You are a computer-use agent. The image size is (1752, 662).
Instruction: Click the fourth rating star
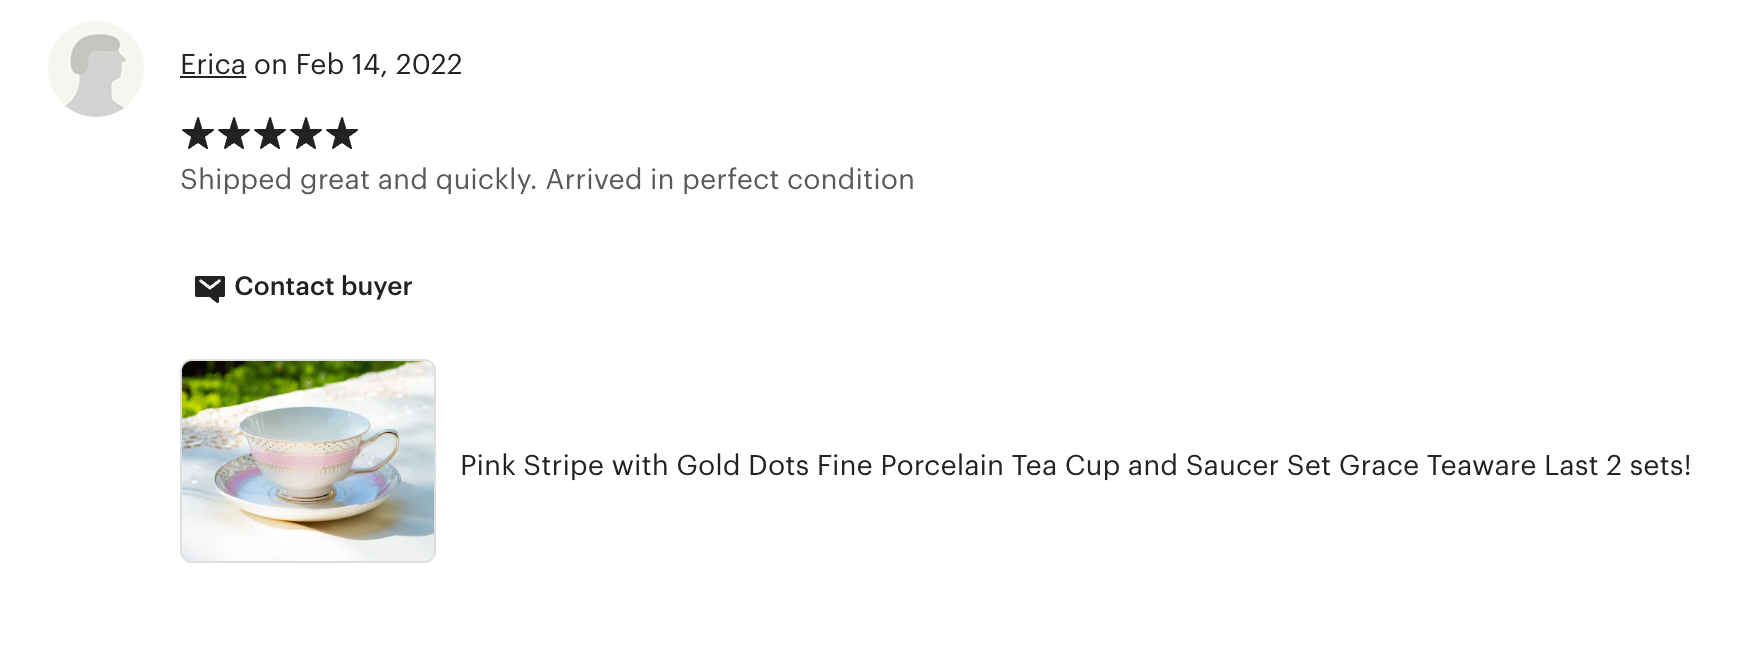306,133
